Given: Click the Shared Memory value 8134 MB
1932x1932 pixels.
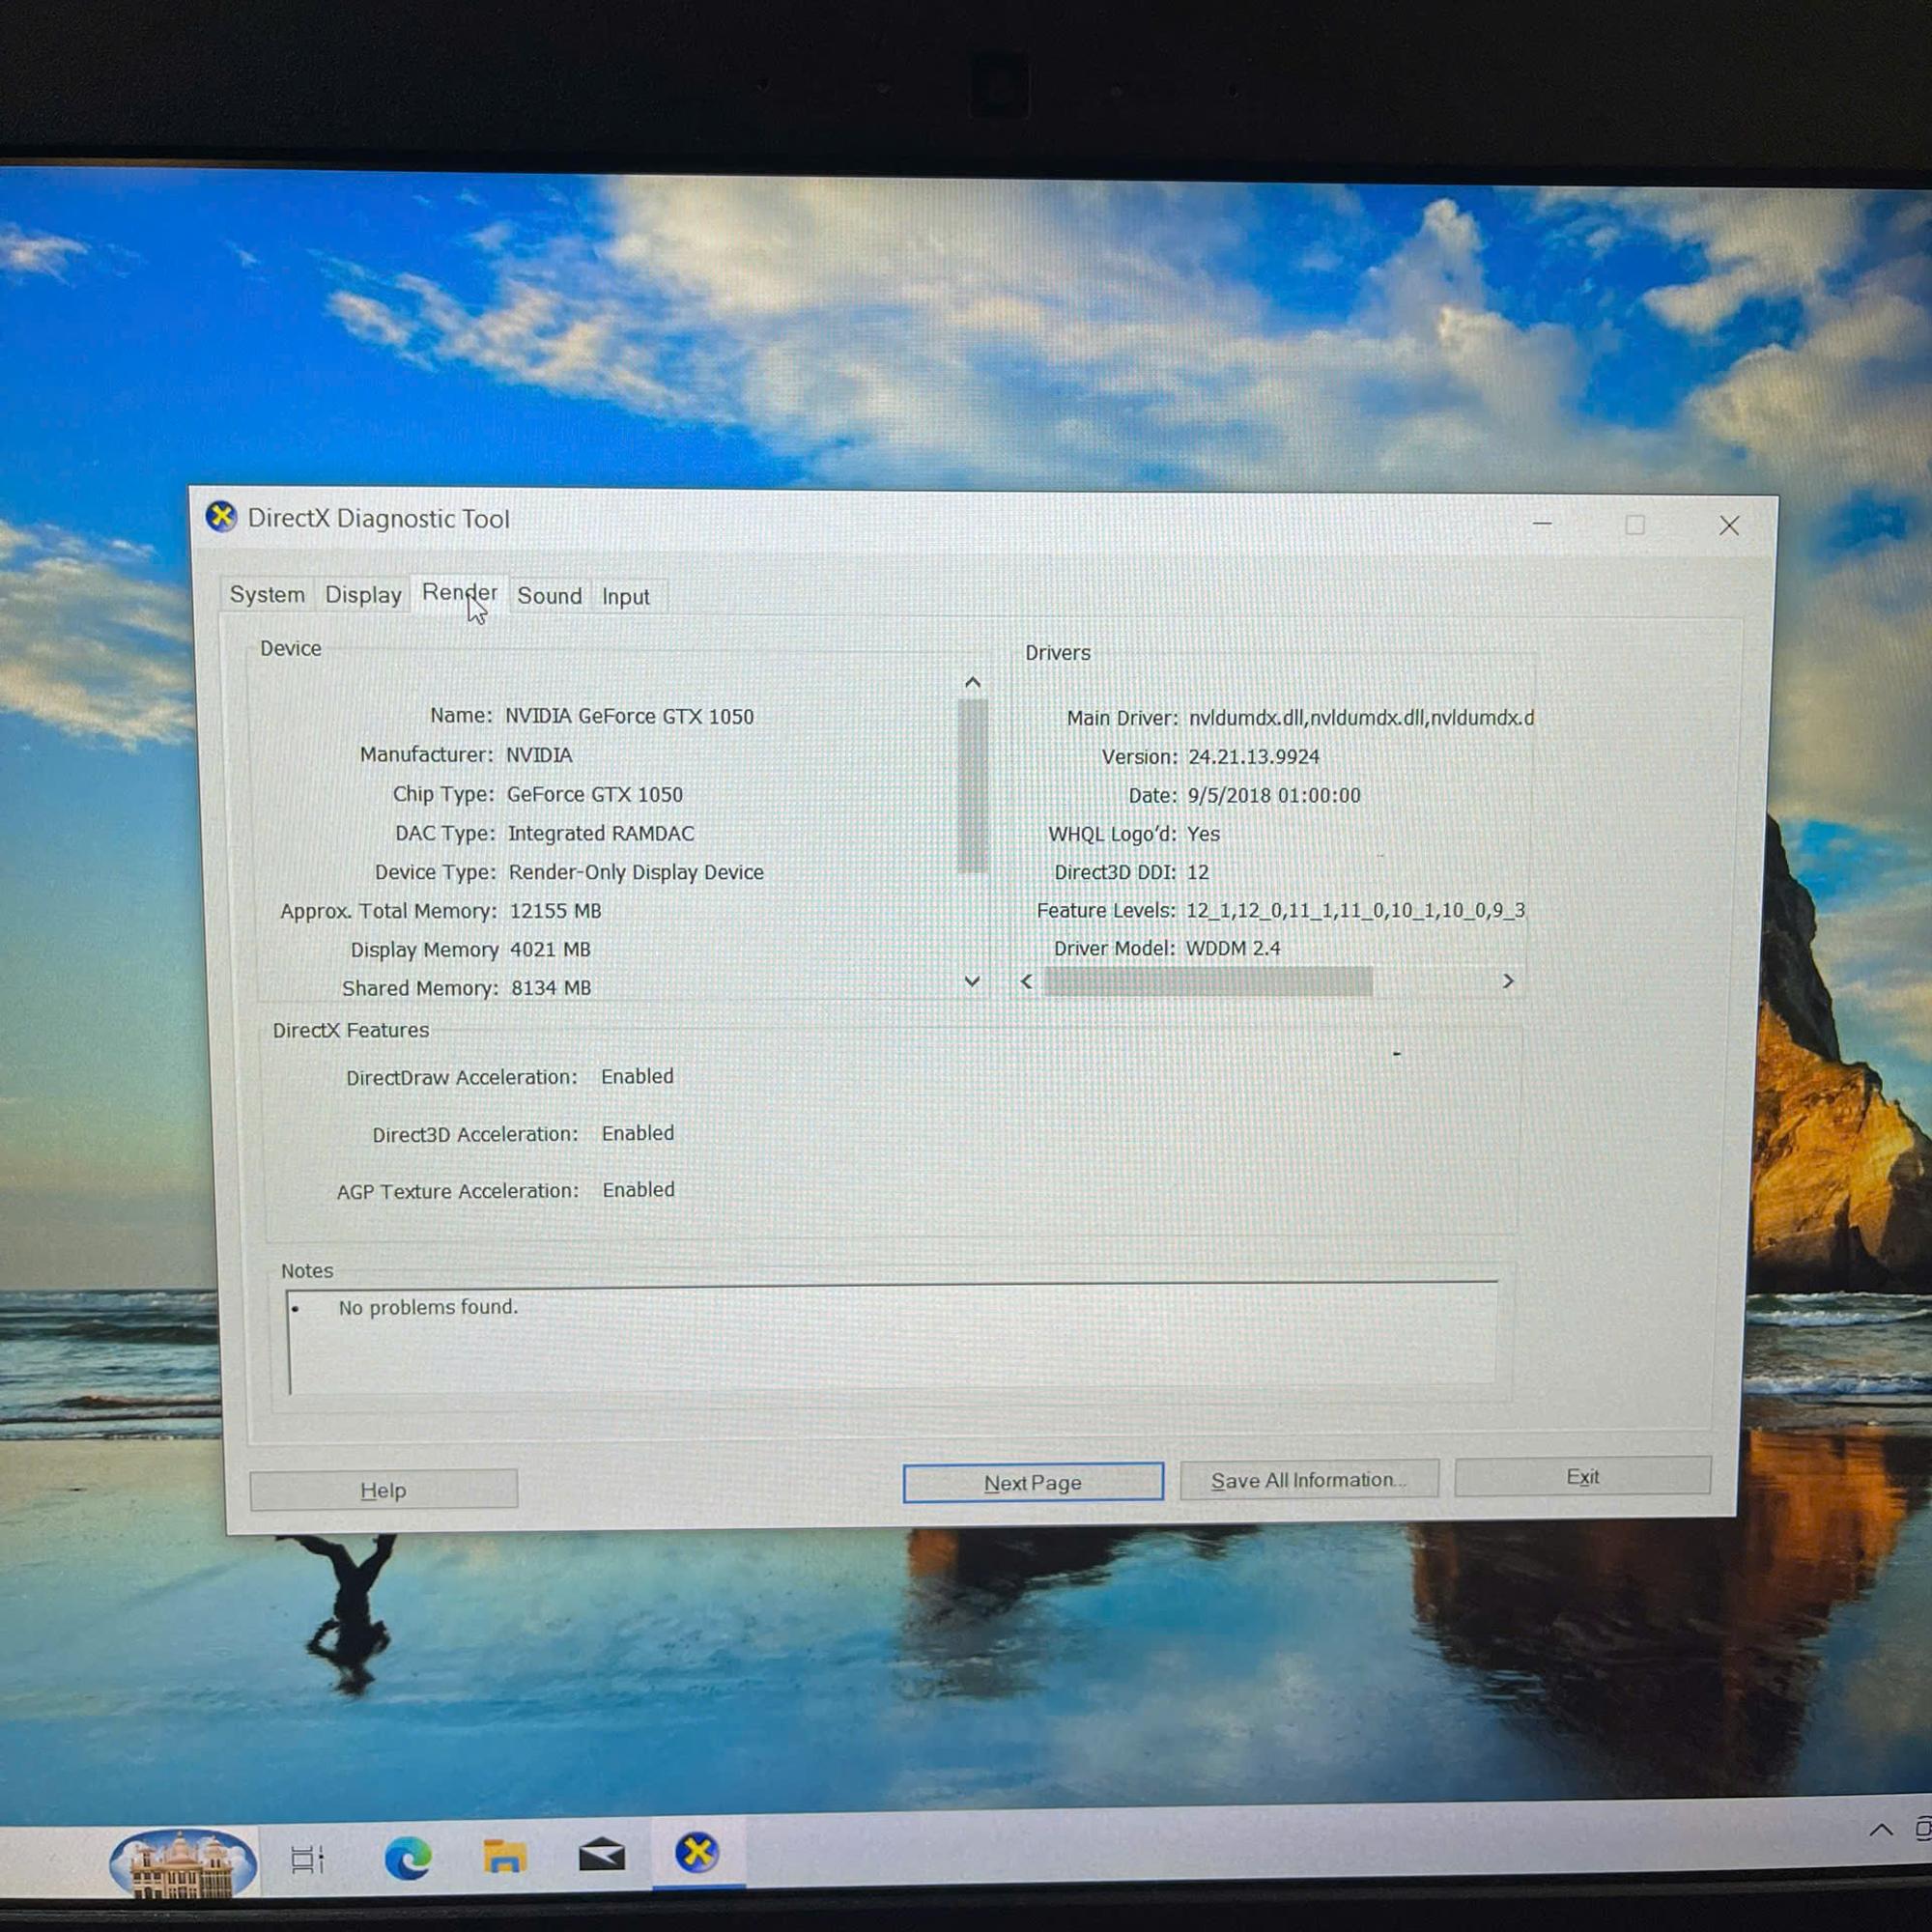Looking at the screenshot, I should pyautogui.click(x=551, y=988).
